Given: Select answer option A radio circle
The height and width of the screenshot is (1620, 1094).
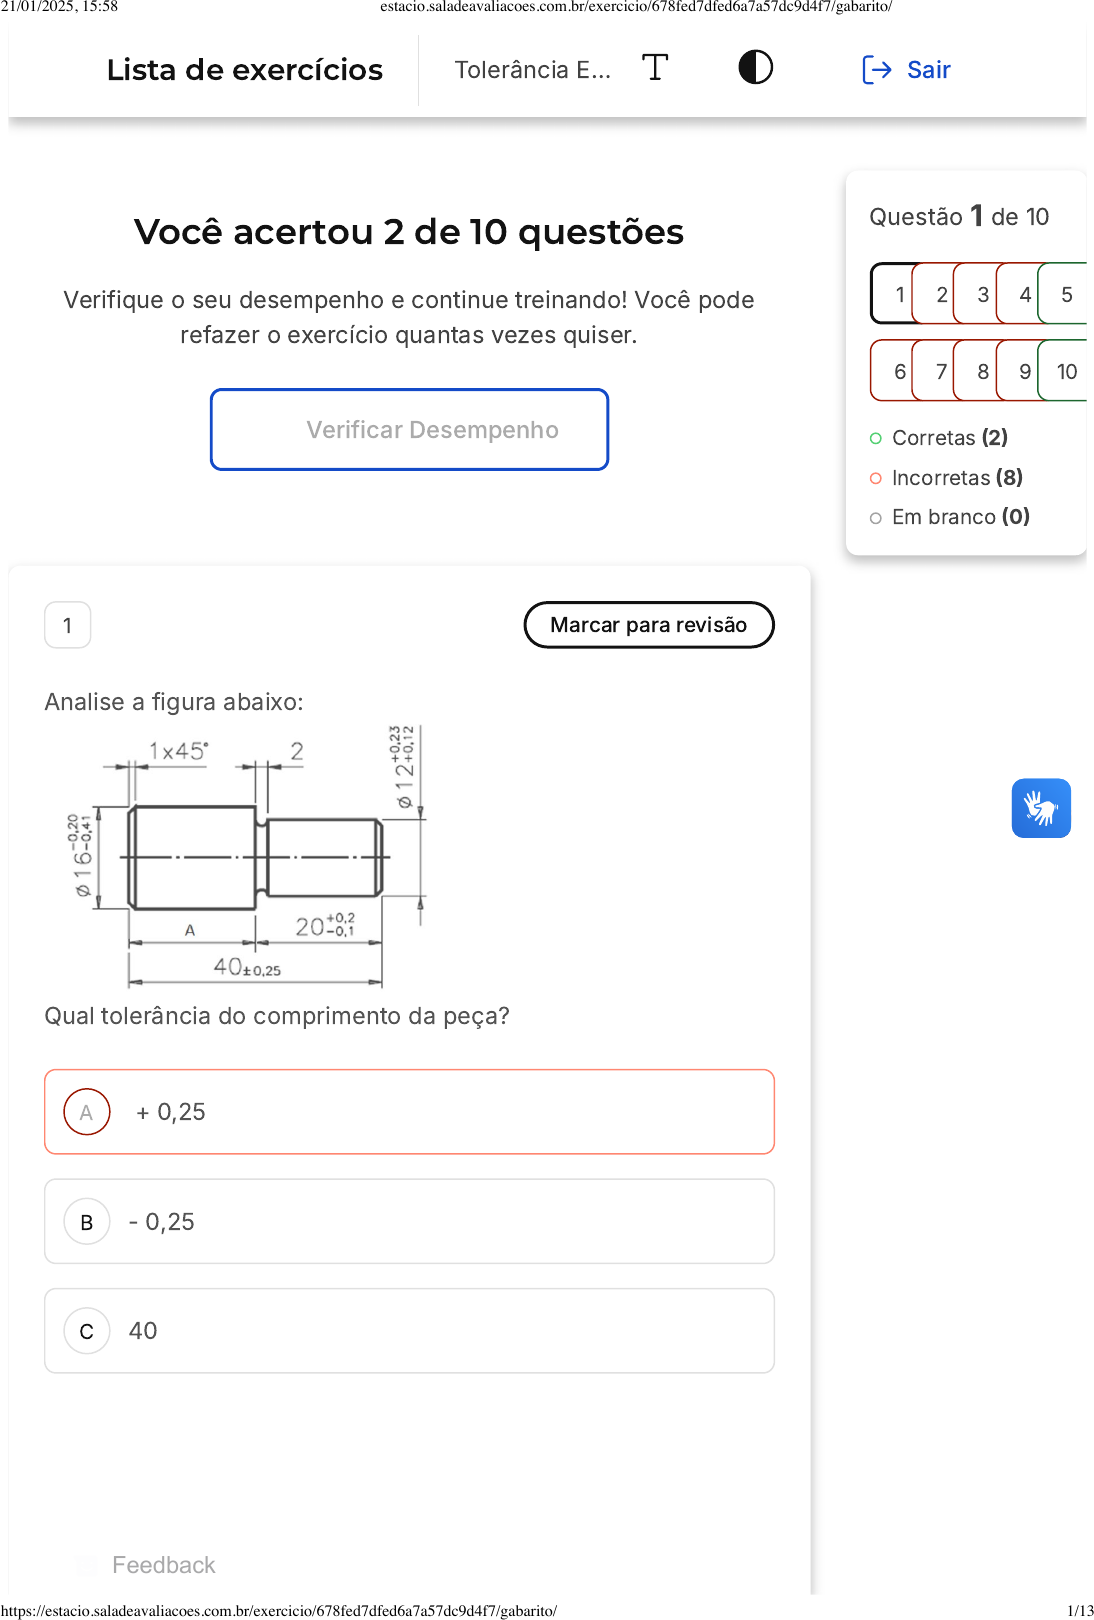Looking at the screenshot, I should click(87, 1112).
